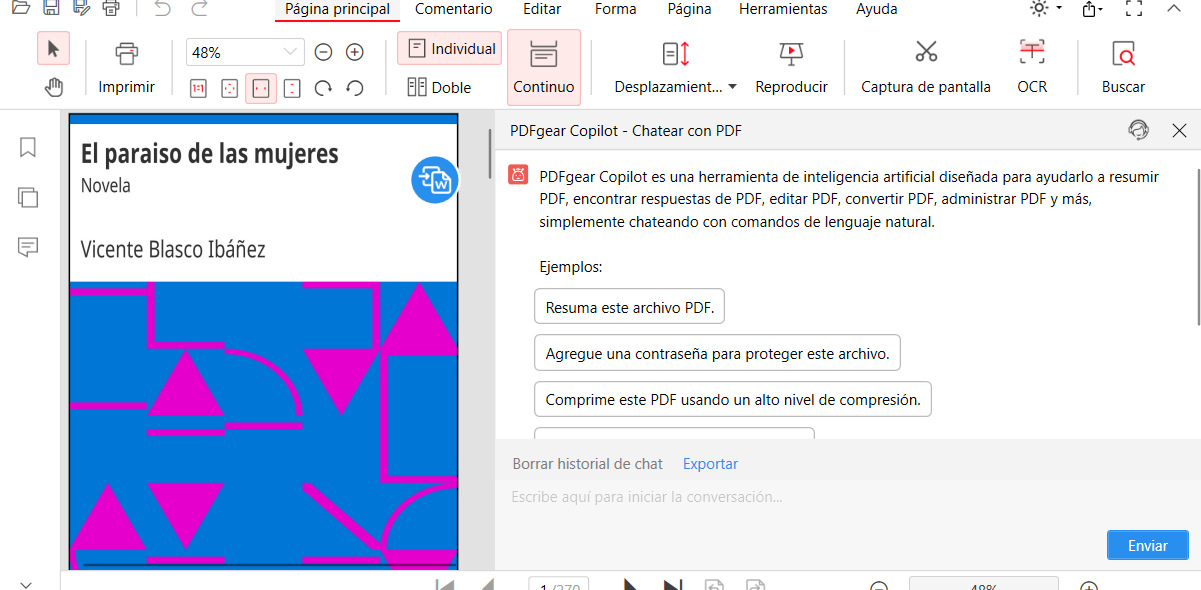This screenshot has width=1201, height=590.
Task: Open the Herramientas tab
Action: 783,9
